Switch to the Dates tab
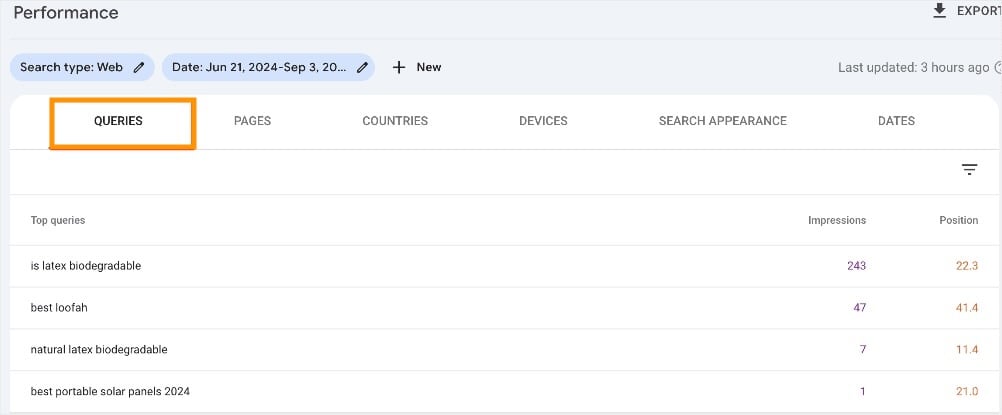 (x=896, y=121)
